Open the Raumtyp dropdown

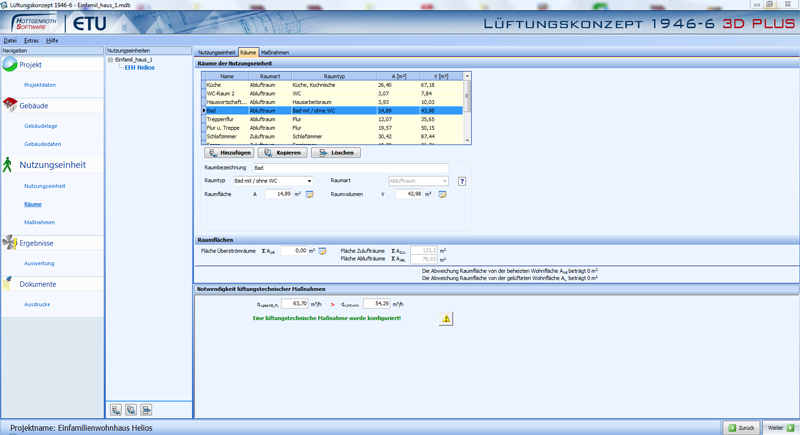(x=309, y=181)
